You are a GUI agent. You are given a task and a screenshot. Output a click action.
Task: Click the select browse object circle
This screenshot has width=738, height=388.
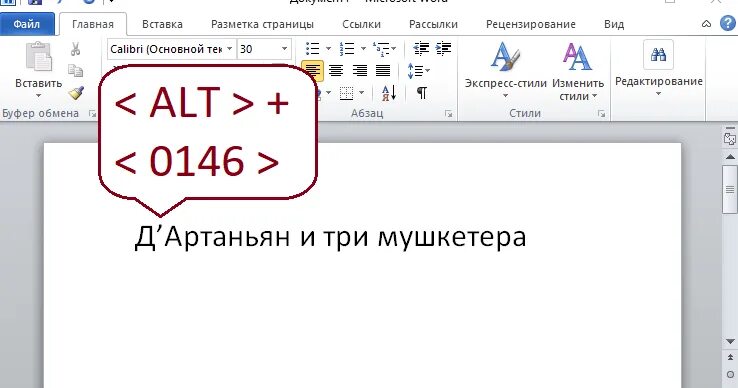coord(730,374)
